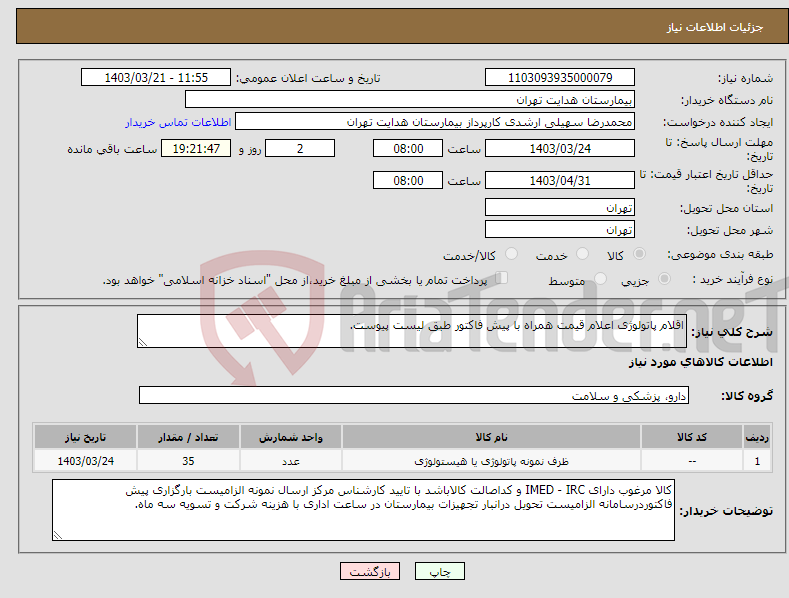Click the quantity cell showing 35

[x=188, y=461]
